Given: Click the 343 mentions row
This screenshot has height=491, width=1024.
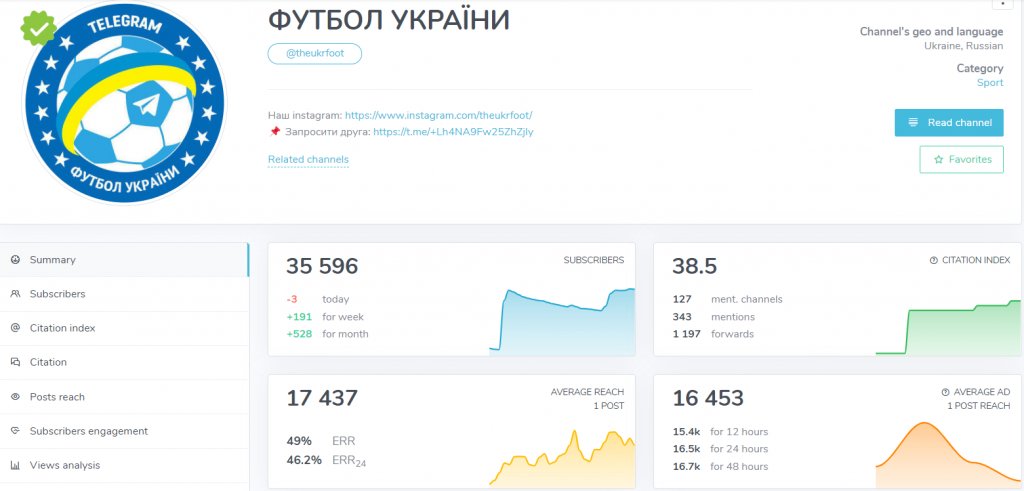Looking at the screenshot, I should tap(714, 317).
